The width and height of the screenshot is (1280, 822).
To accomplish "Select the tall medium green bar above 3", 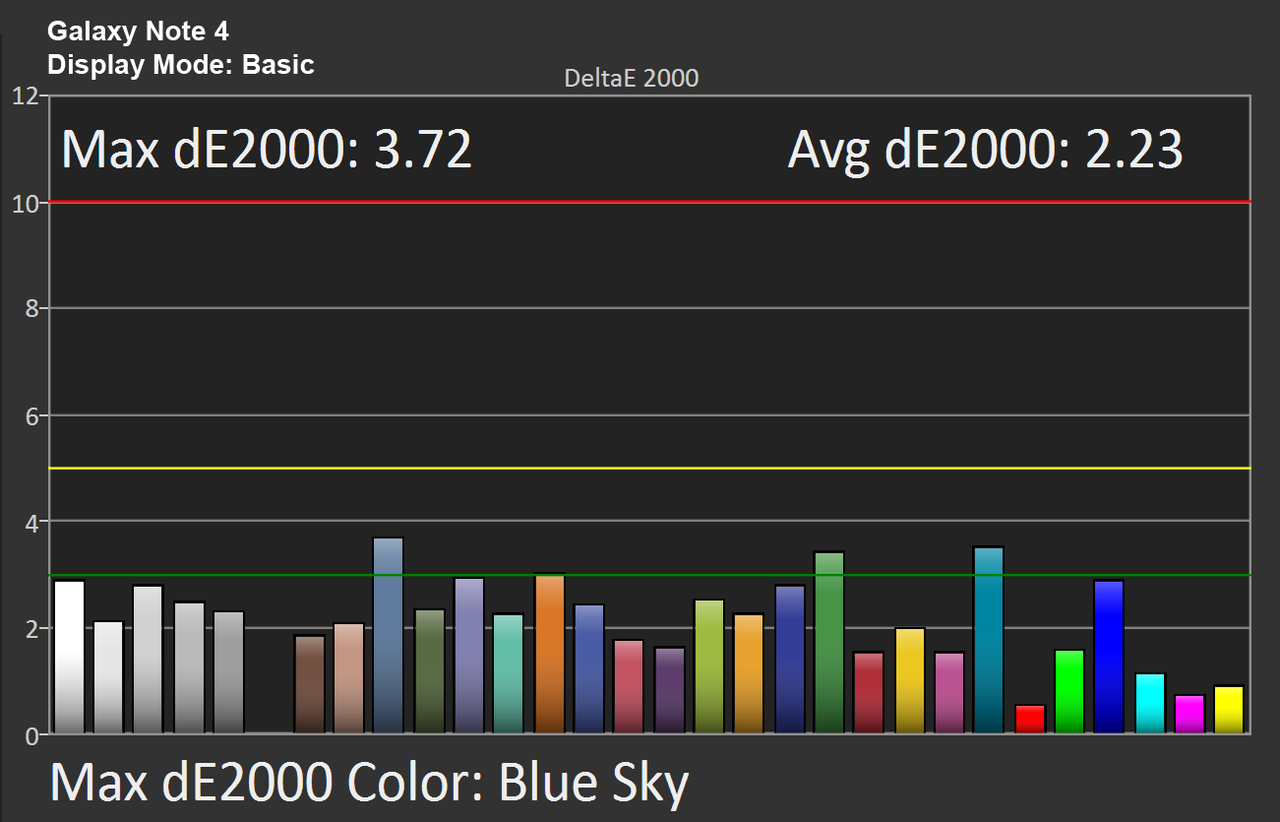I will [829, 642].
